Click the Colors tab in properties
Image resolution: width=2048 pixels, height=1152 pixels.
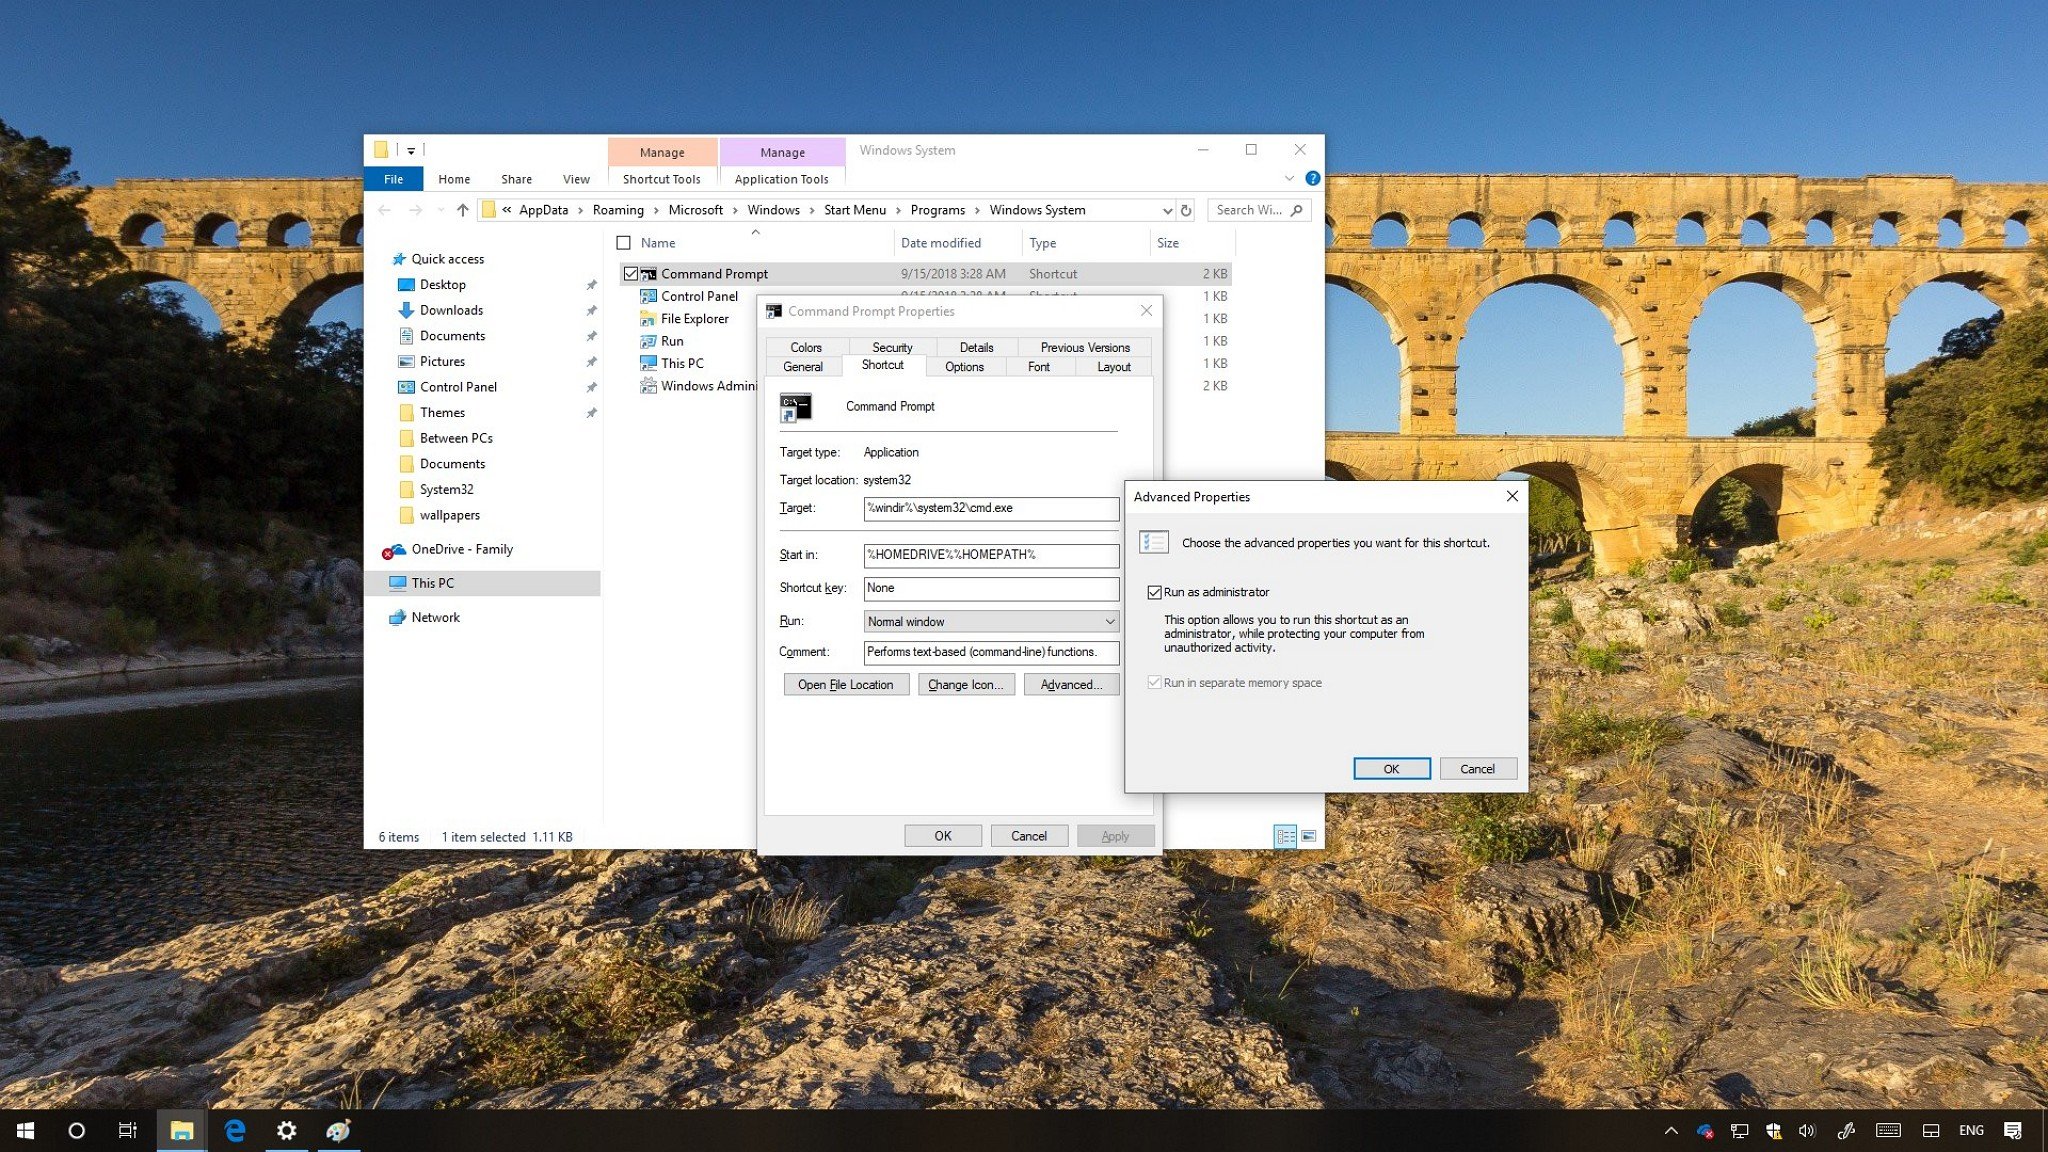(805, 347)
